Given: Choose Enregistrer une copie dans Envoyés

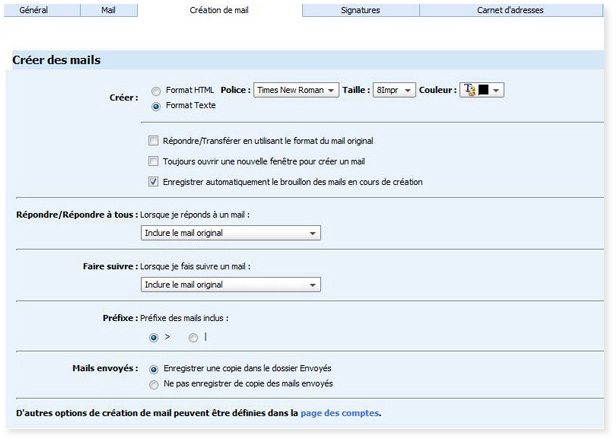Looking at the screenshot, I should click(153, 368).
